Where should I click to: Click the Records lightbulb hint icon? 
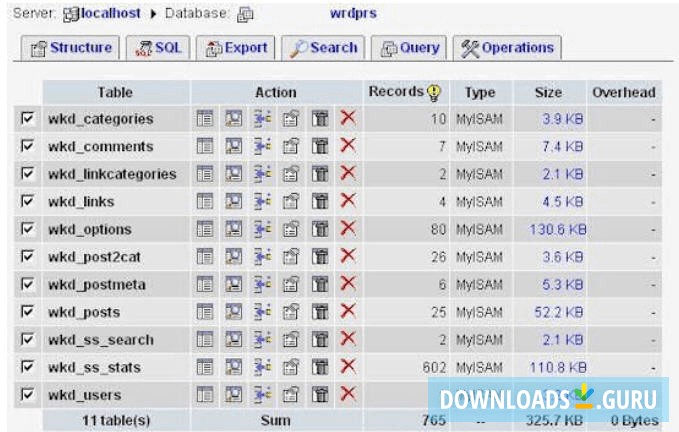pos(434,92)
